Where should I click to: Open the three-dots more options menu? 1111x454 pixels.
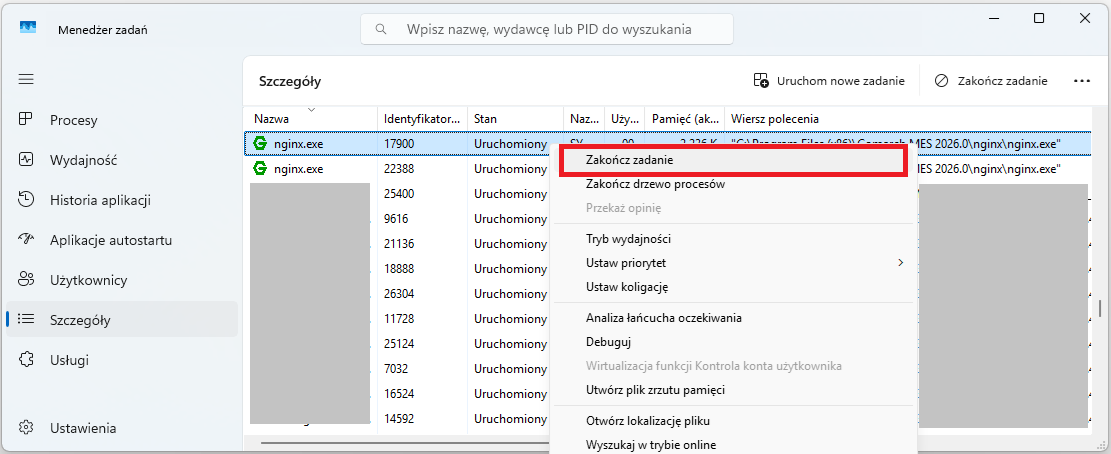click(1081, 81)
